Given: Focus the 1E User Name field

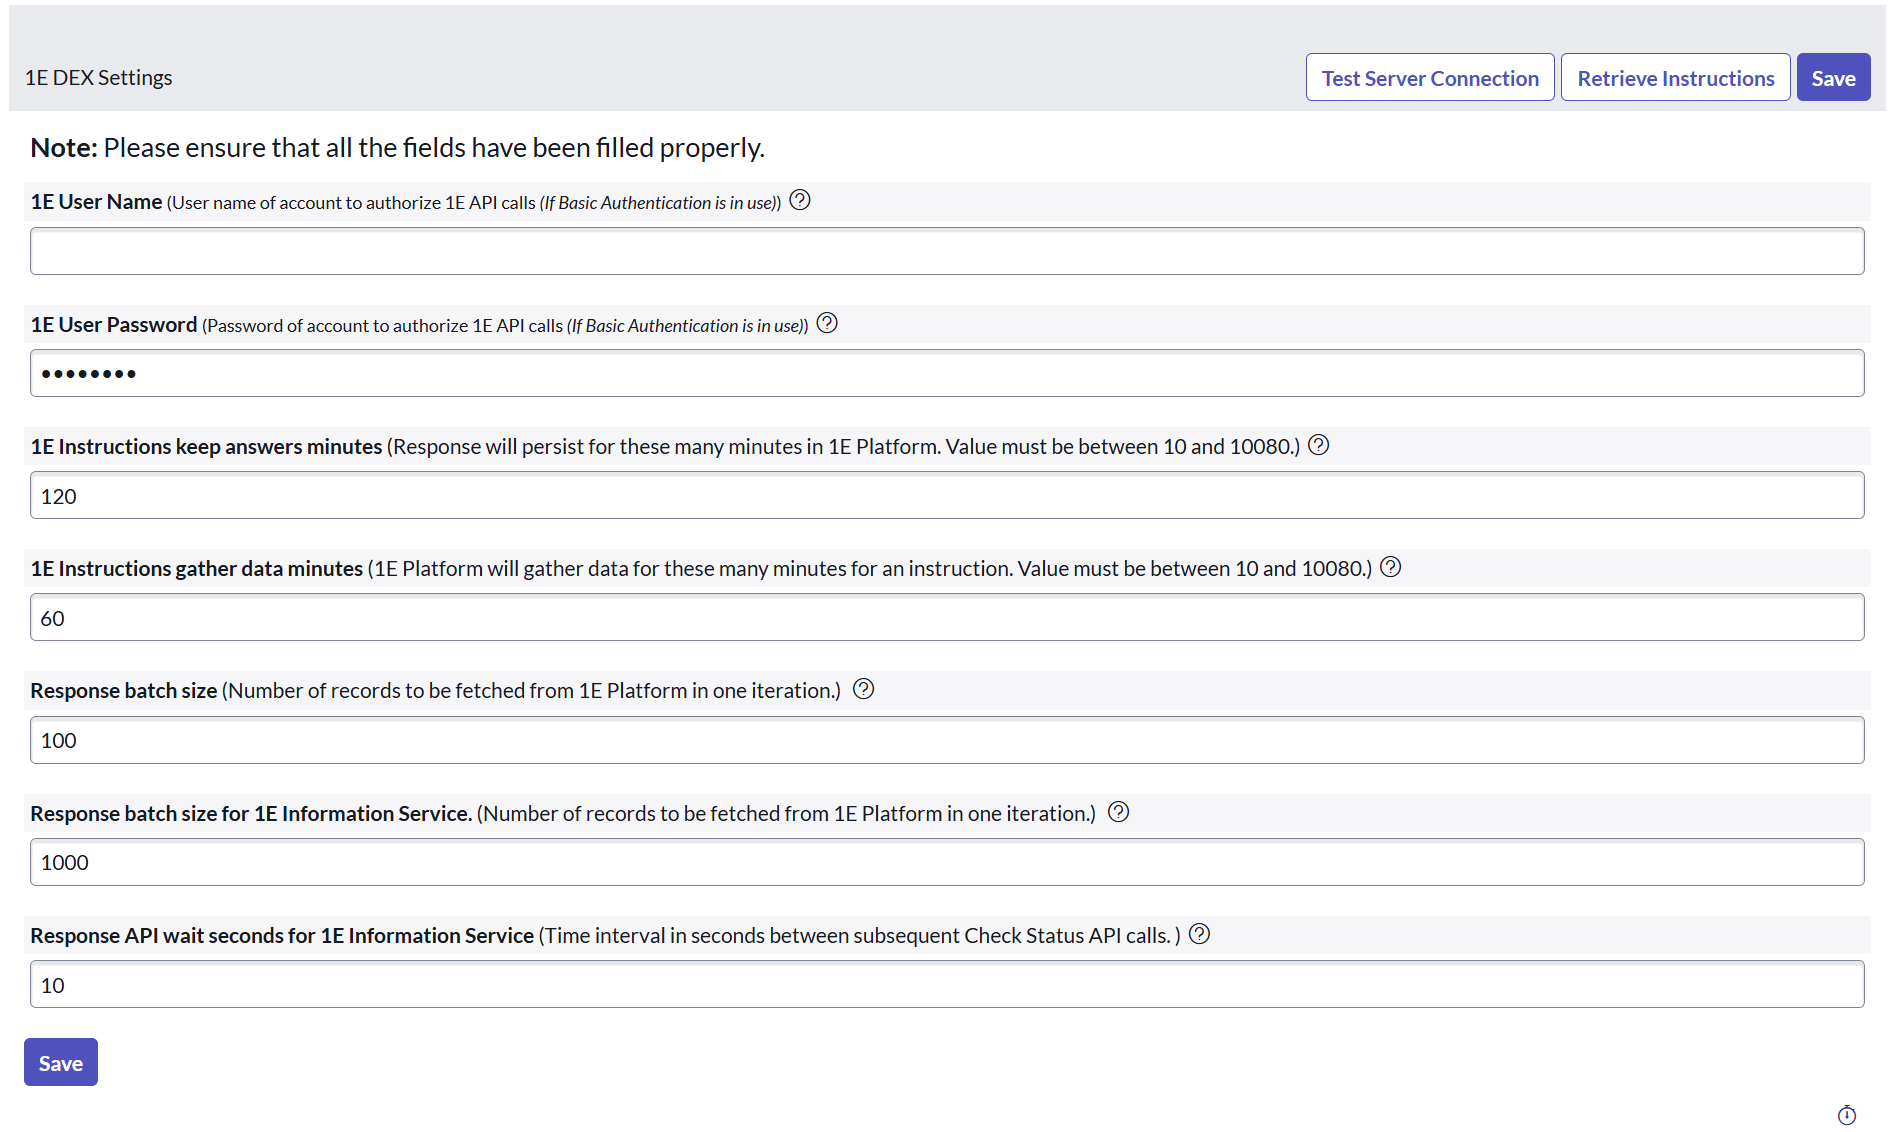Looking at the screenshot, I should coord(946,252).
